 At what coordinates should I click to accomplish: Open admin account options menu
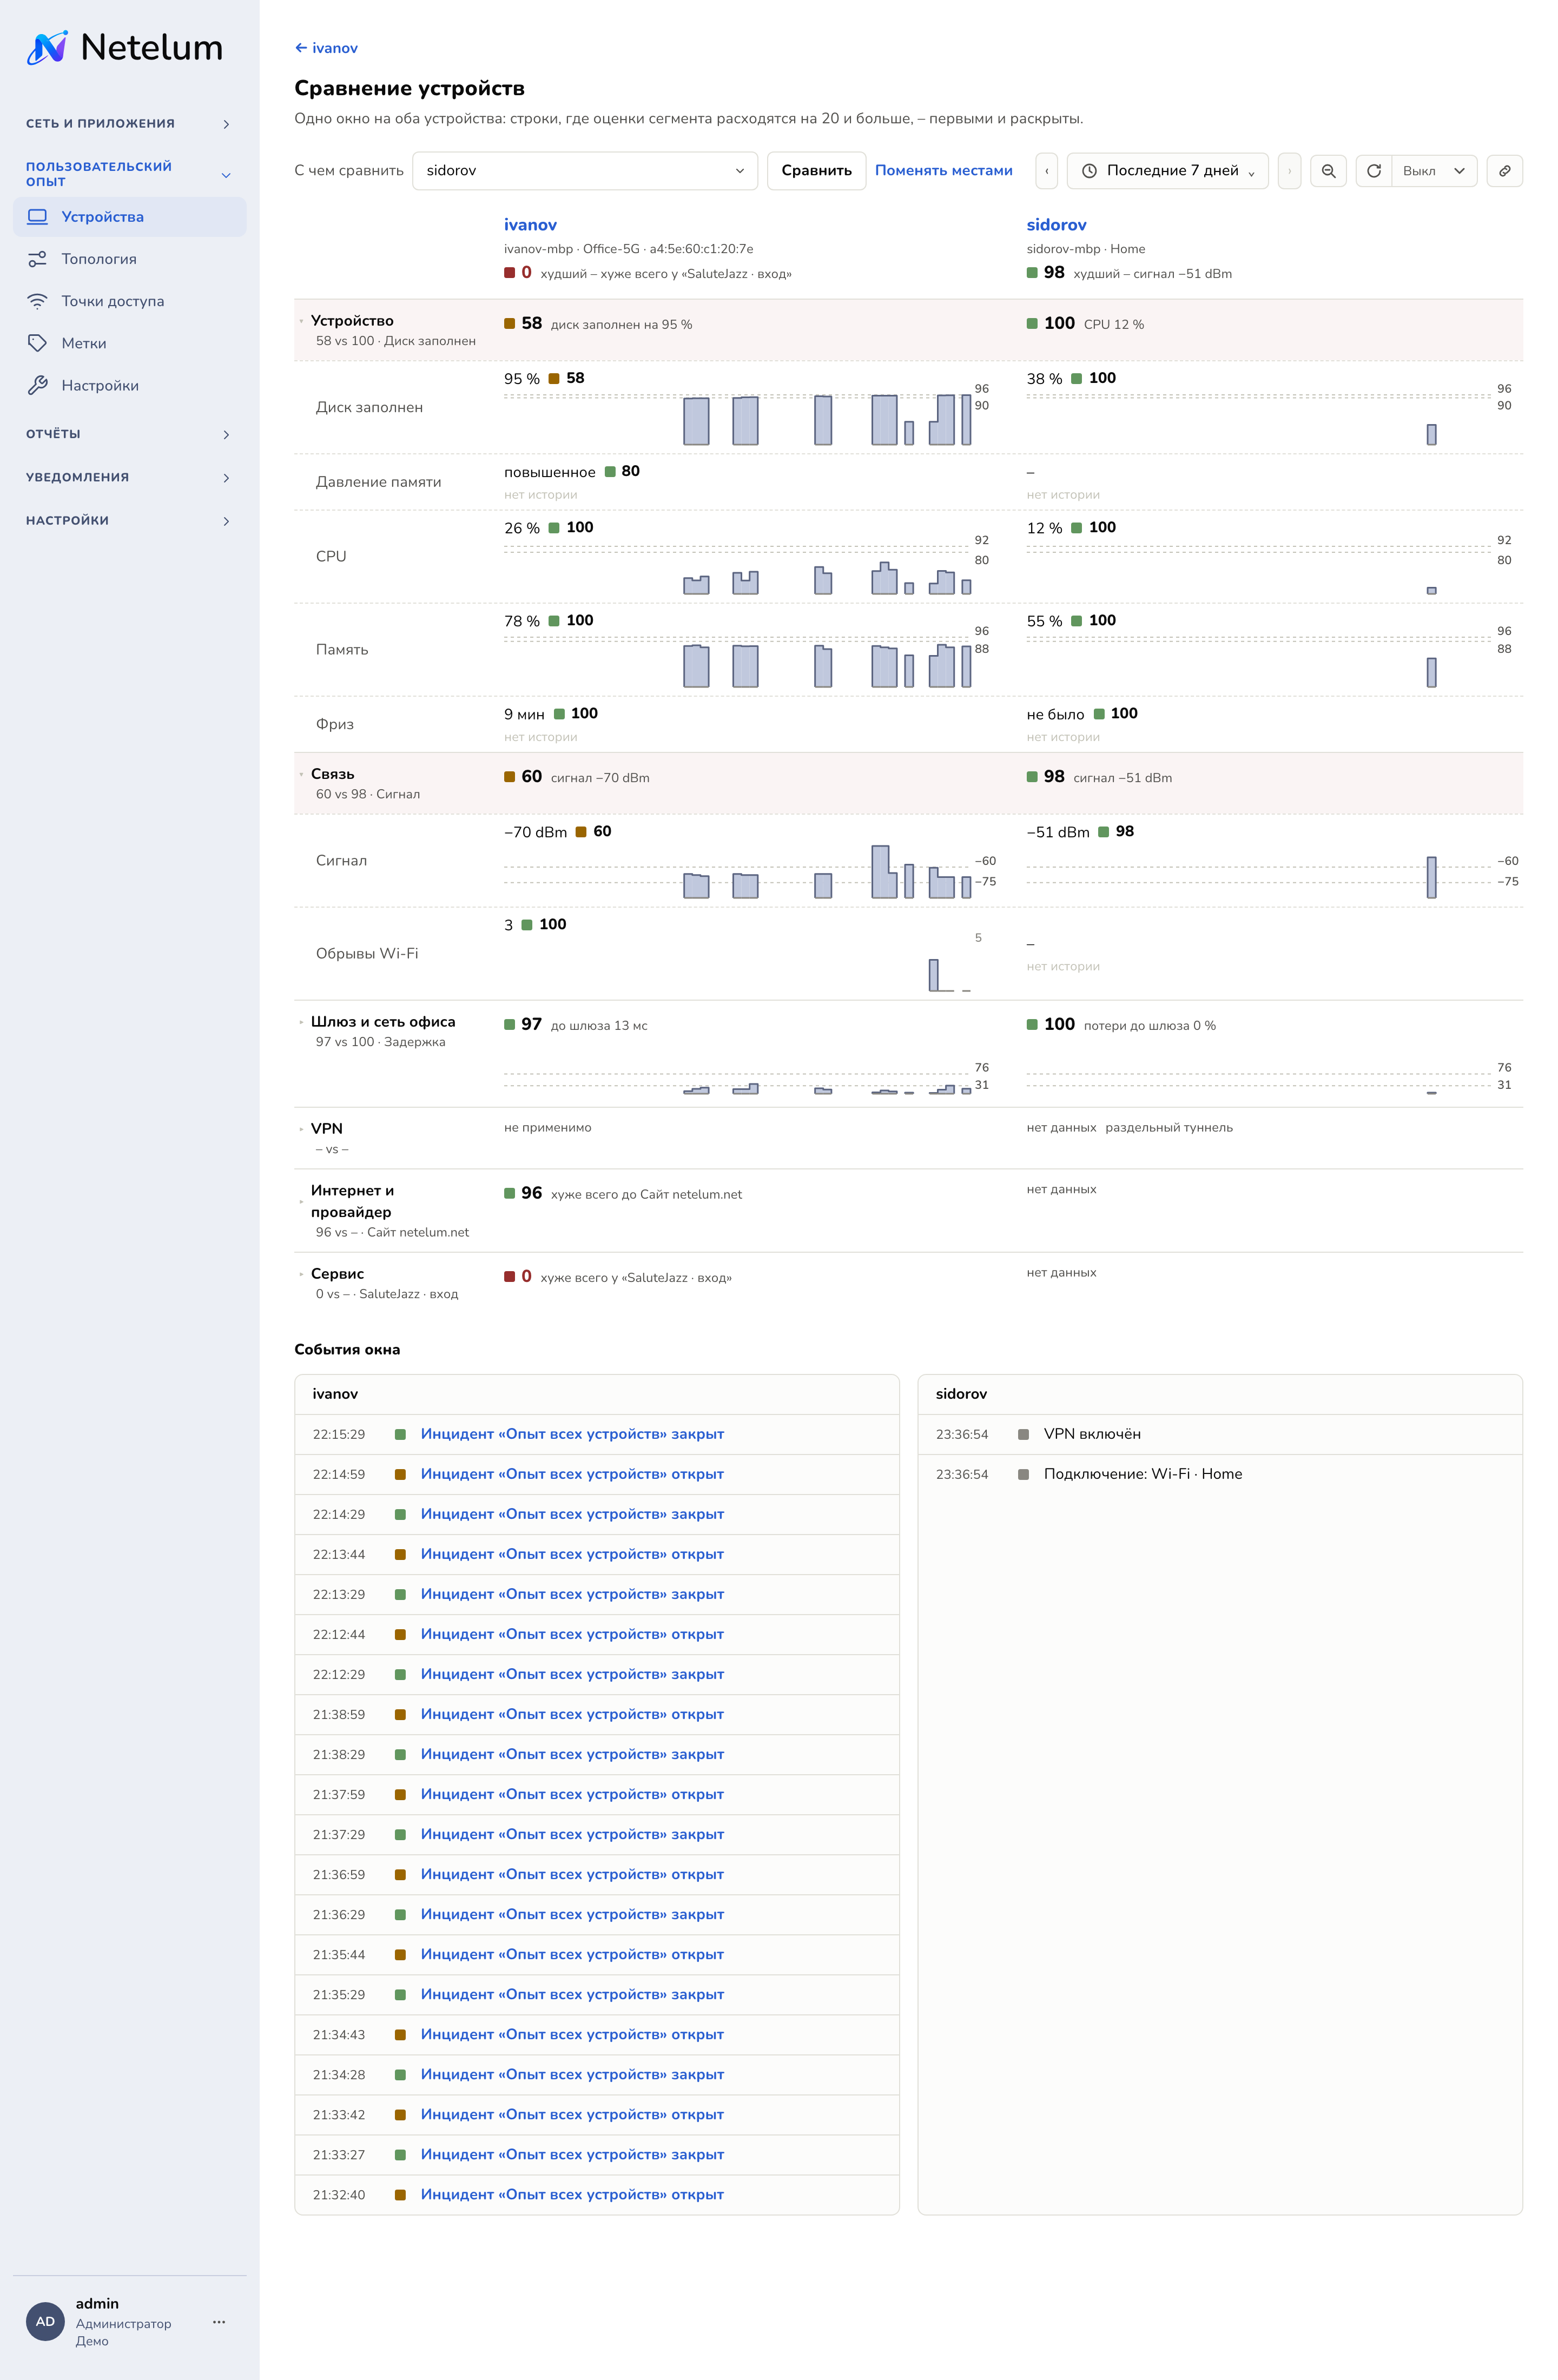(x=219, y=2322)
